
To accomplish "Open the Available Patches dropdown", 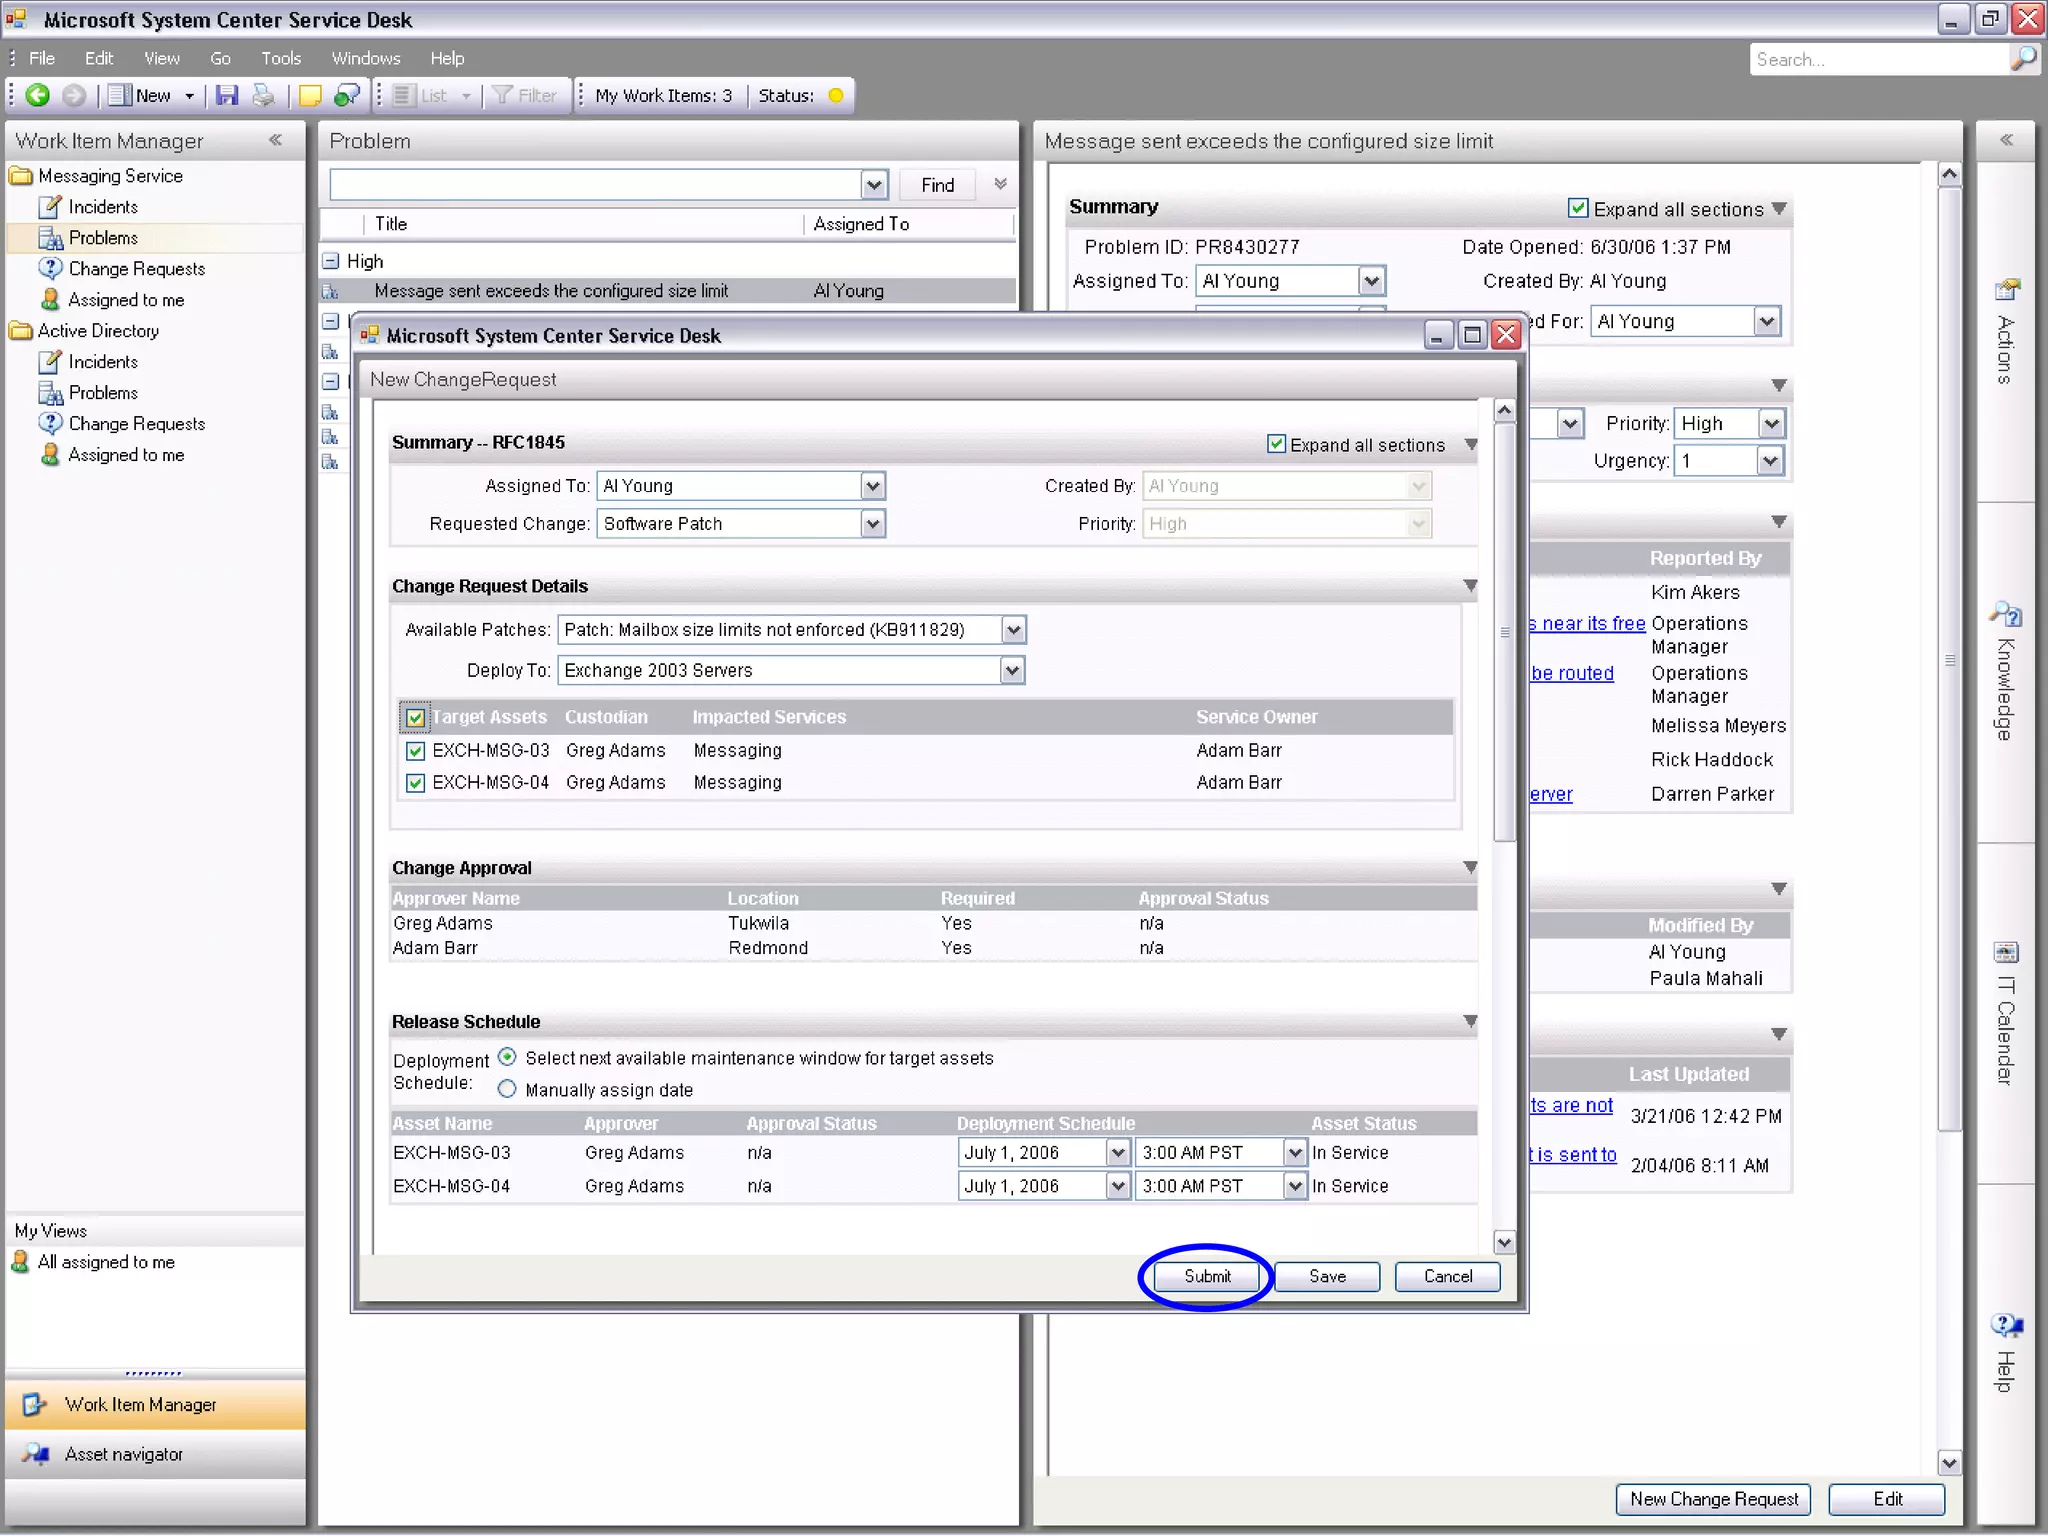I will click(1013, 630).
